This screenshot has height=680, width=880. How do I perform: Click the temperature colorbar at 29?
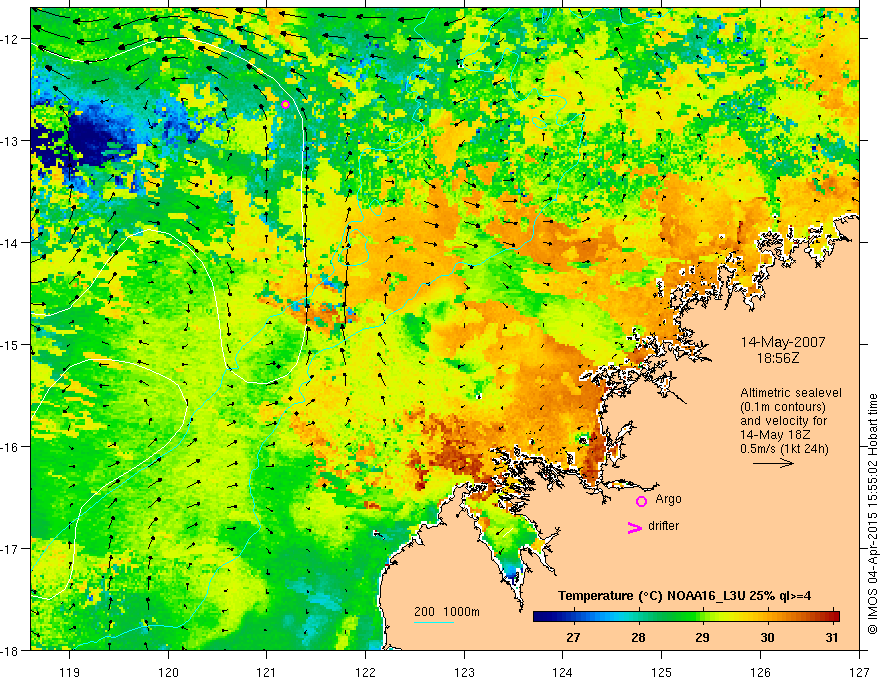702,616
